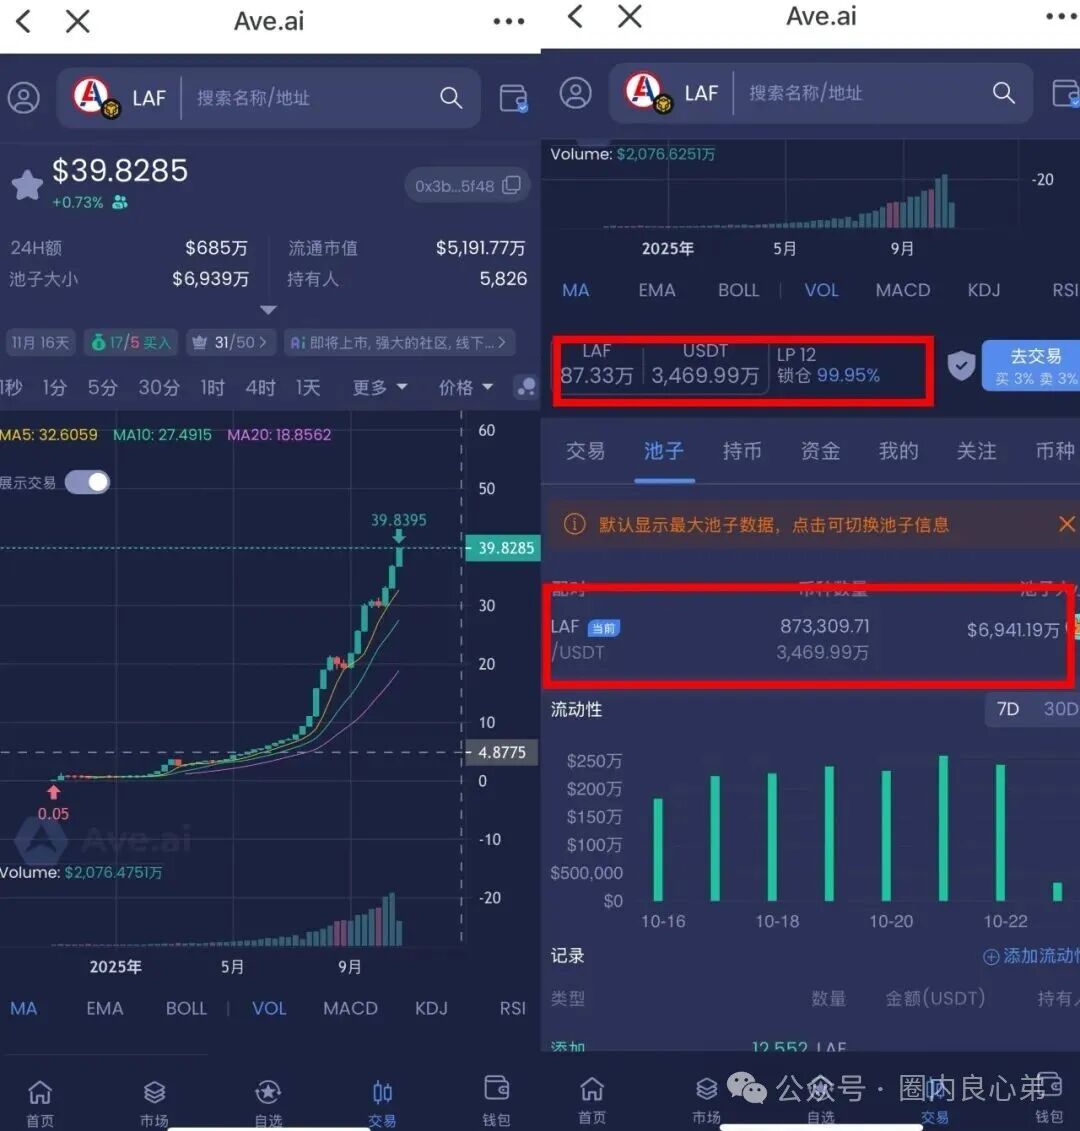Tap the star to favorite the LAF token
Screen dimensions: 1080x1131
point(27,184)
